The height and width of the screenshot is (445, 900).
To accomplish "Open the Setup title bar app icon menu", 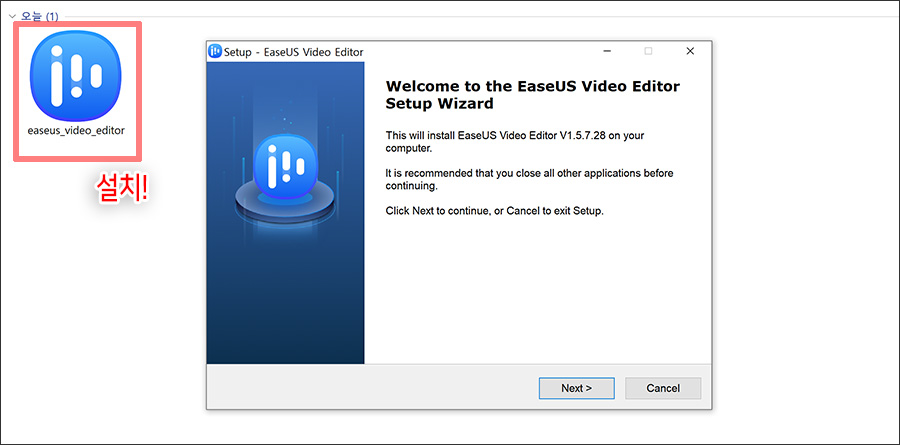I will [x=215, y=51].
